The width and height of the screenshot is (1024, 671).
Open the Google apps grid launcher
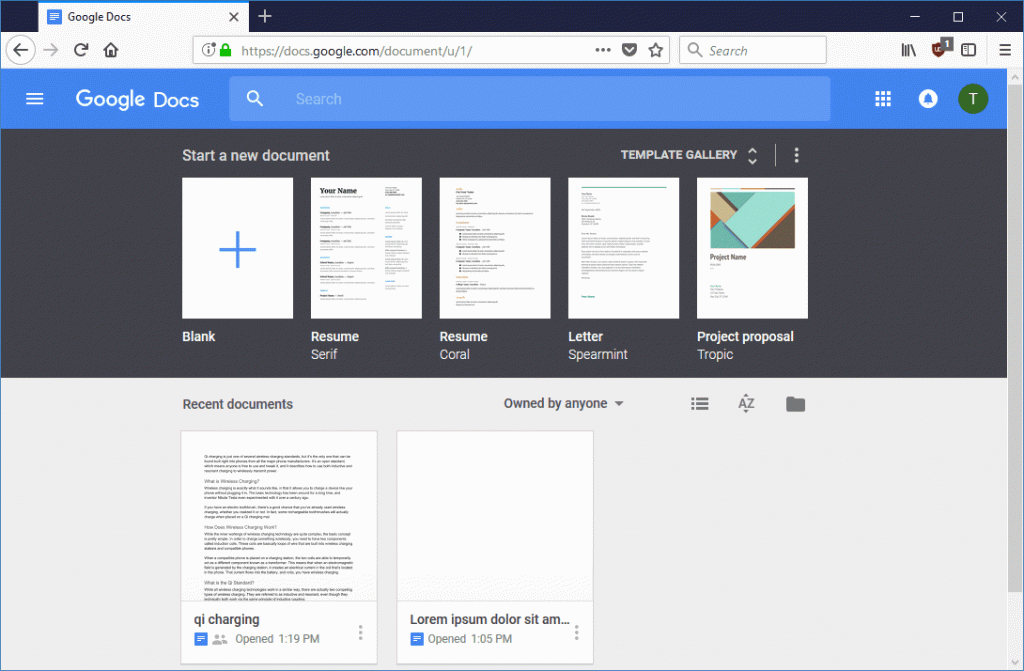883,99
